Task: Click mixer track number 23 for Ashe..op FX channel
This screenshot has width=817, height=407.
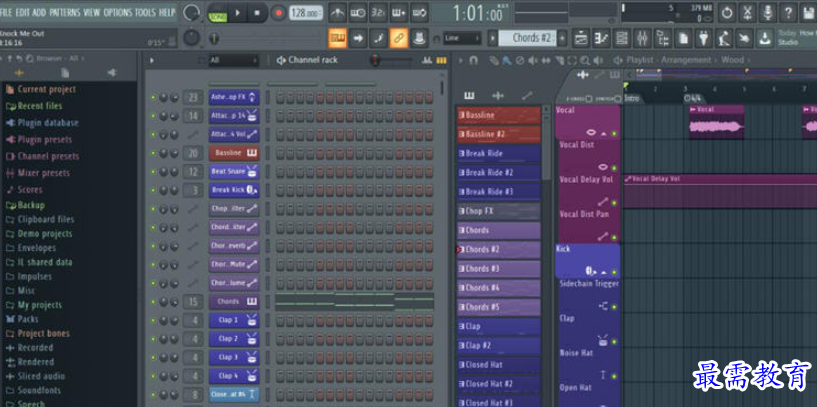Action: point(193,97)
